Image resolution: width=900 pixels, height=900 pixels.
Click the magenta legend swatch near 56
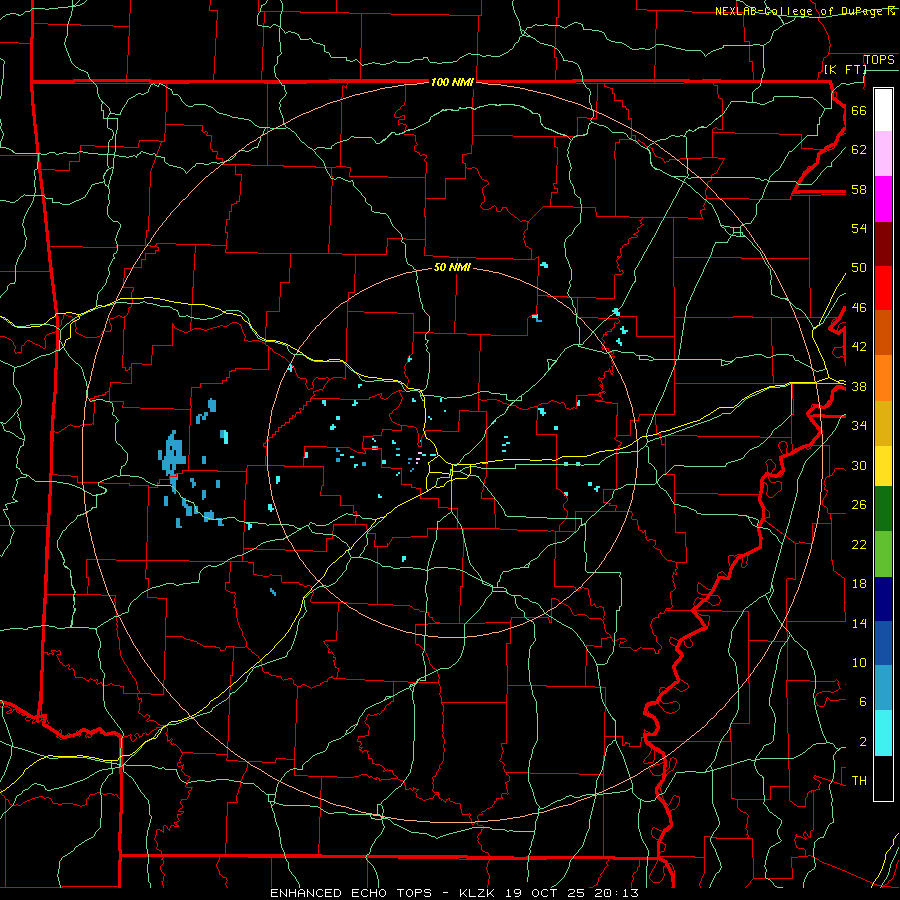point(883,199)
